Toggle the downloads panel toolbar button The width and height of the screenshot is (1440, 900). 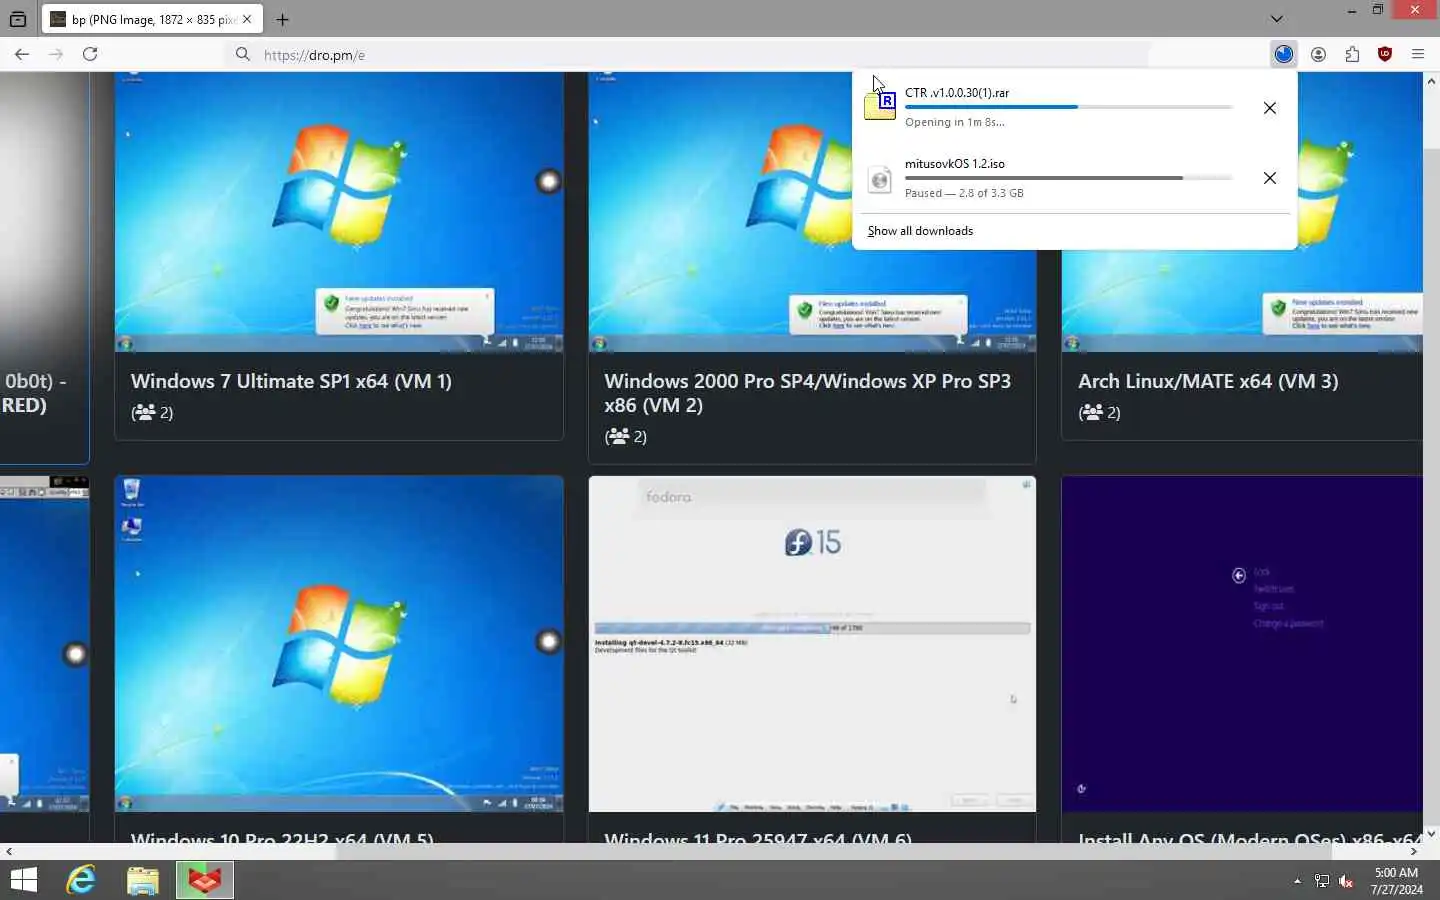coord(1284,54)
